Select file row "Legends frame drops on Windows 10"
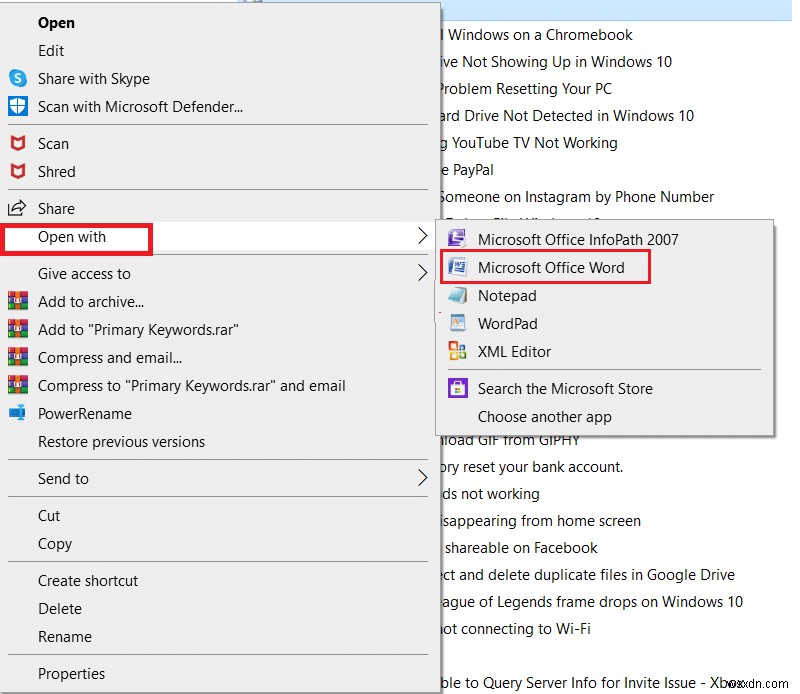800x694 pixels. [592, 602]
